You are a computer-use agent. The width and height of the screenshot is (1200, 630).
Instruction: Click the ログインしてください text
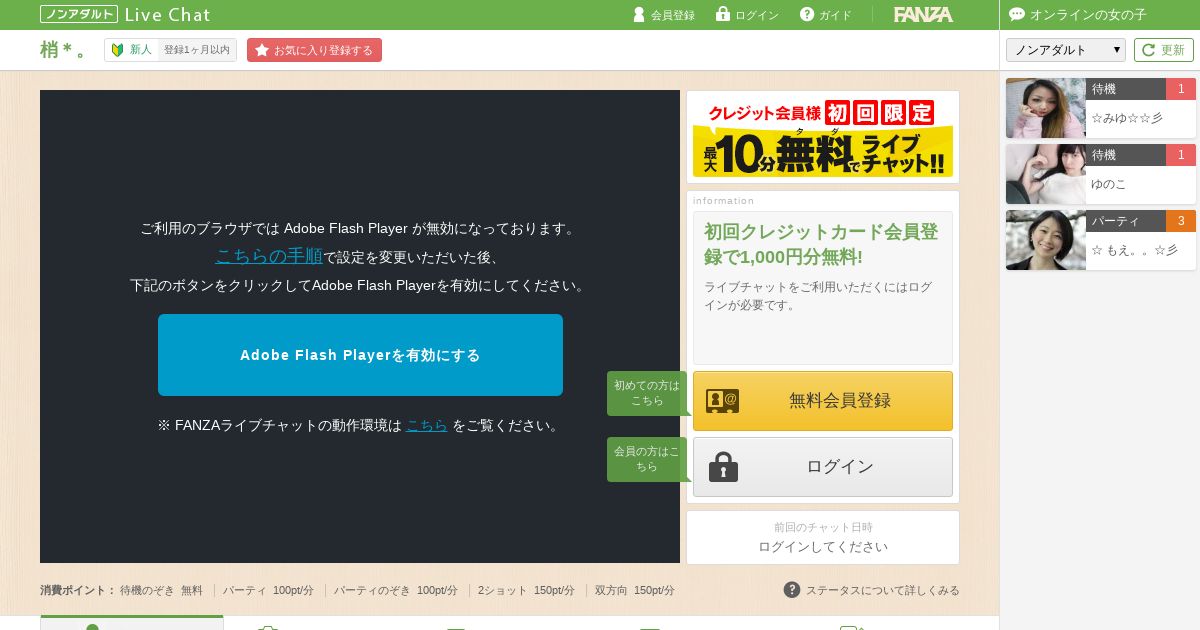click(823, 547)
